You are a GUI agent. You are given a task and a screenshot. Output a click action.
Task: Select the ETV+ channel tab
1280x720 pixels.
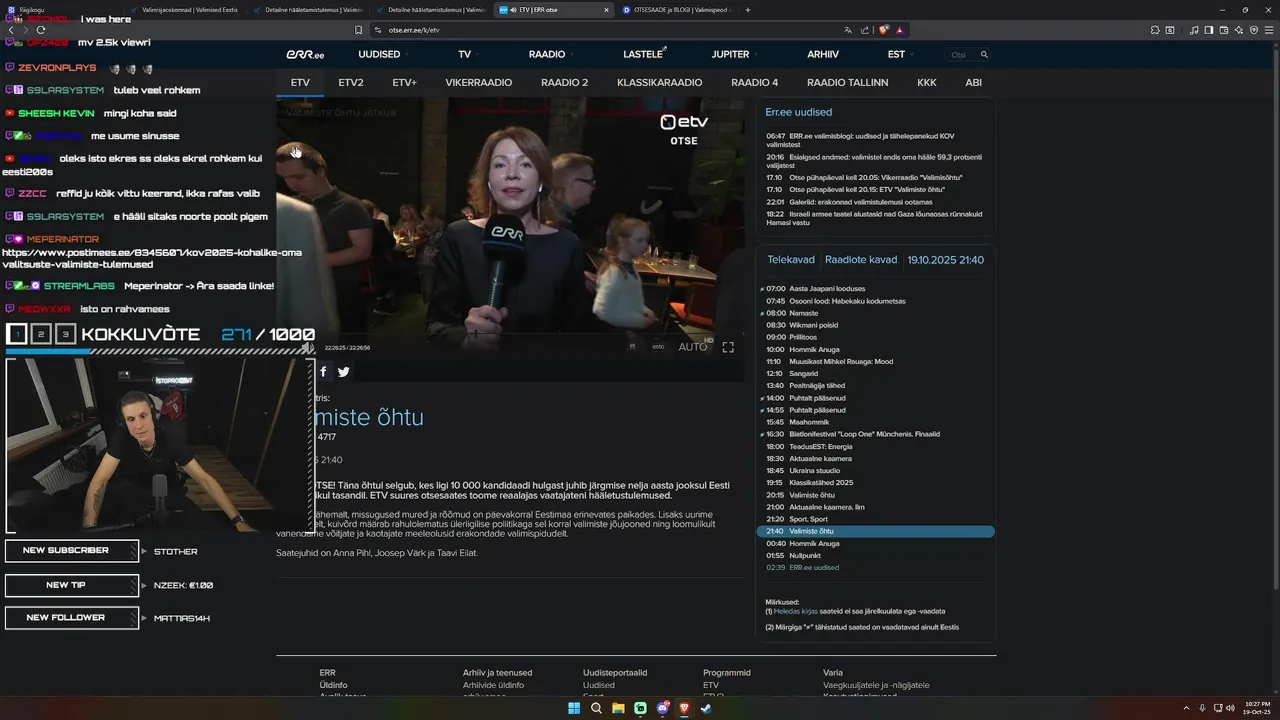[404, 82]
